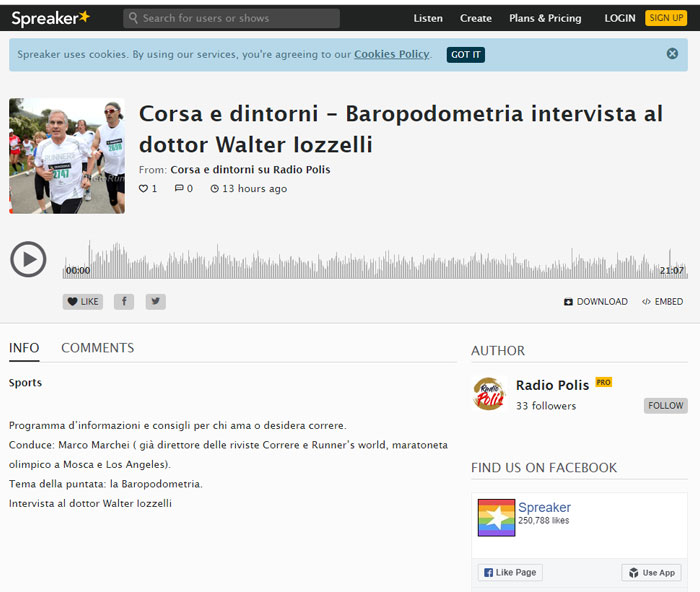Accept cookies with GOT IT button
The image size is (700, 592).
click(x=466, y=54)
